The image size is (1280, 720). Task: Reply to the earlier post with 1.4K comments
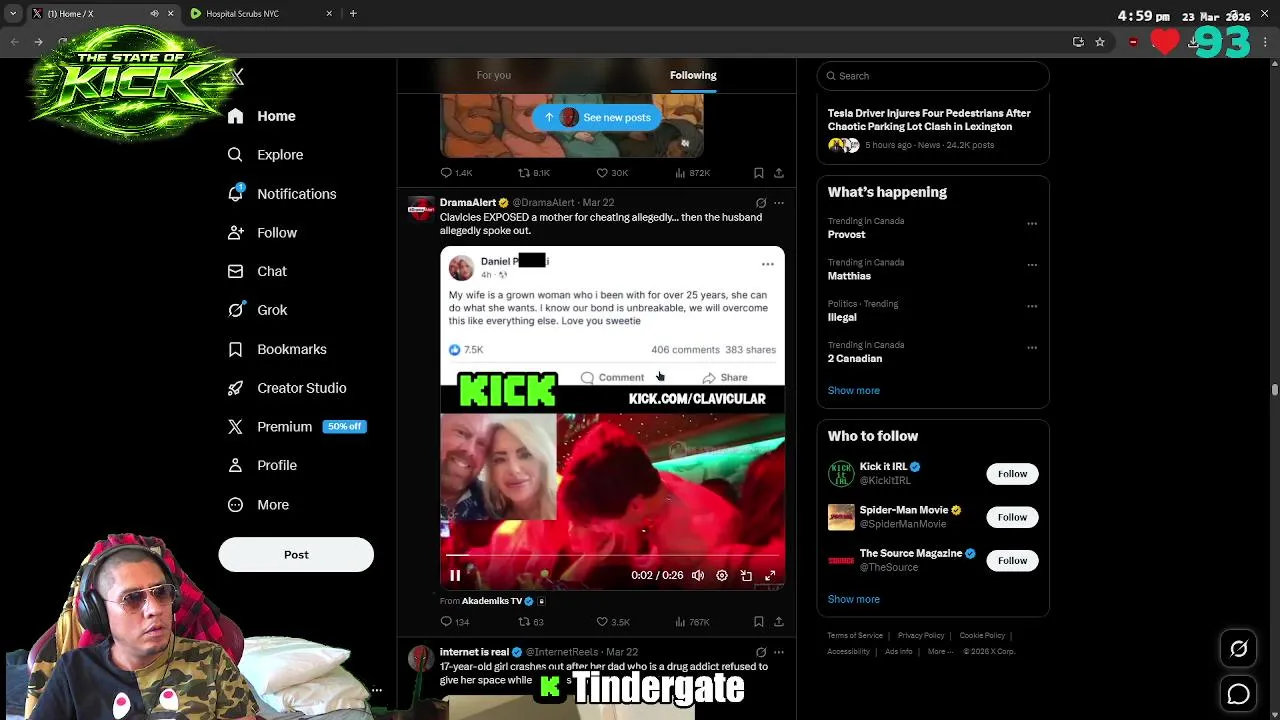coord(456,173)
